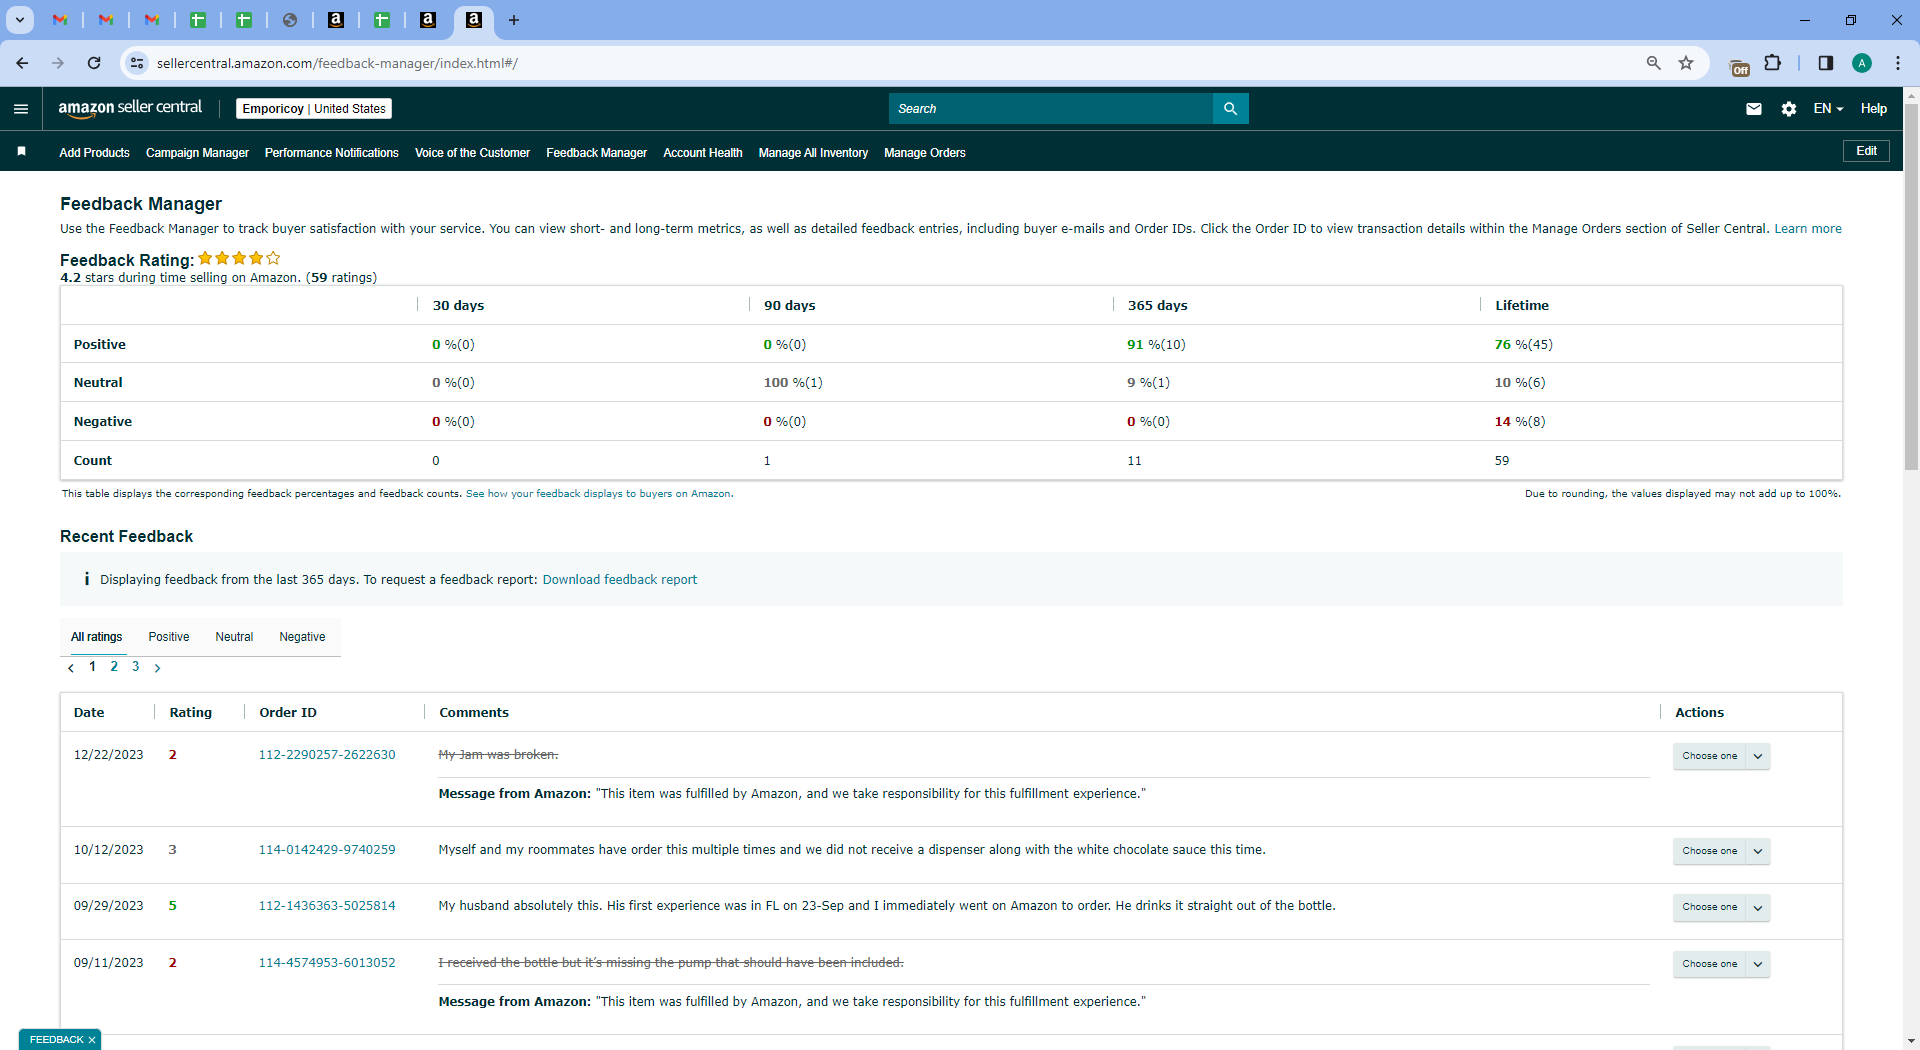
Task: Go to Voice of the Customer
Action: 472,153
